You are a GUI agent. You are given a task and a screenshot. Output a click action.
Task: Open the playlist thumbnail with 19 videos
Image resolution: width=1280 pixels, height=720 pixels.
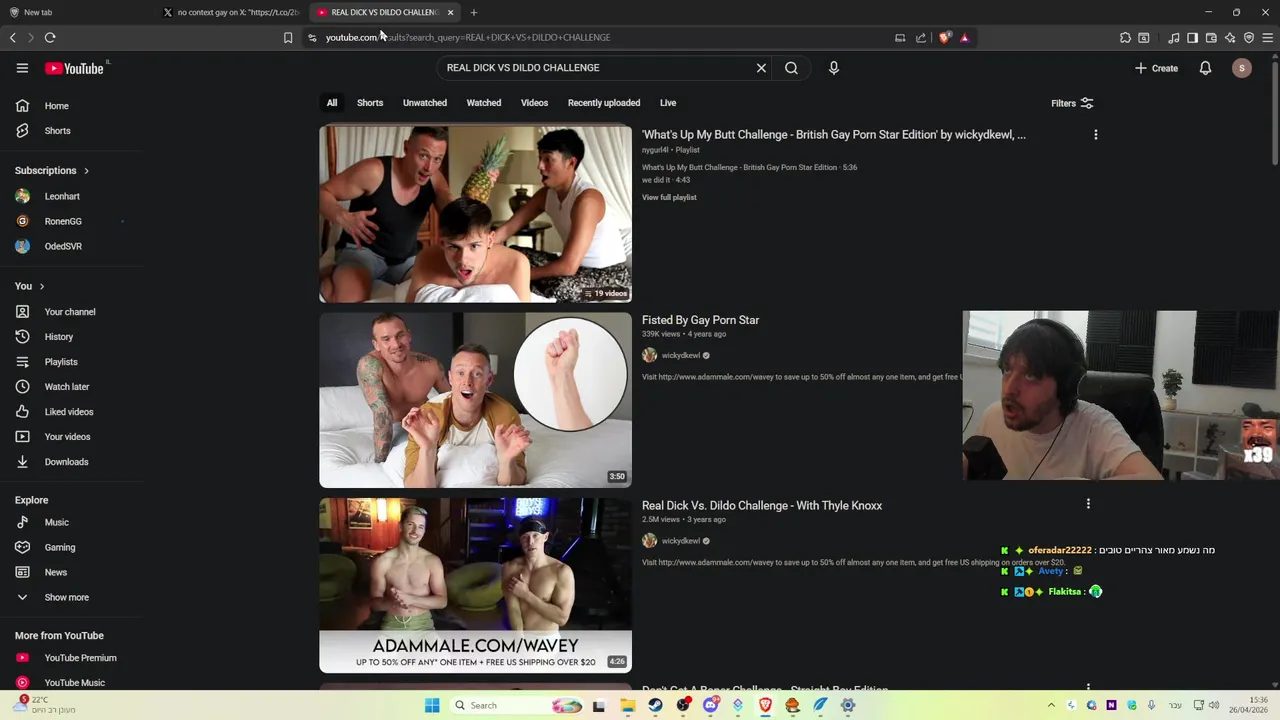(x=475, y=213)
